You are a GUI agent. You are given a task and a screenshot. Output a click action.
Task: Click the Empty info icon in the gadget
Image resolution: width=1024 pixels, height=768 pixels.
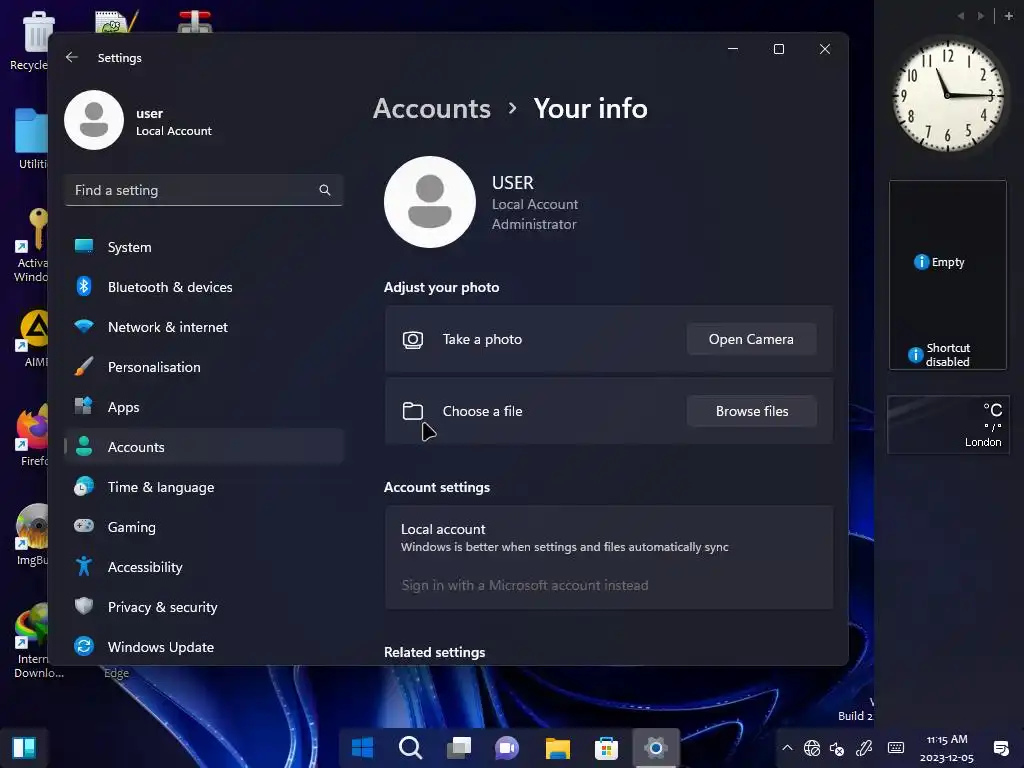tap(921, 262)
